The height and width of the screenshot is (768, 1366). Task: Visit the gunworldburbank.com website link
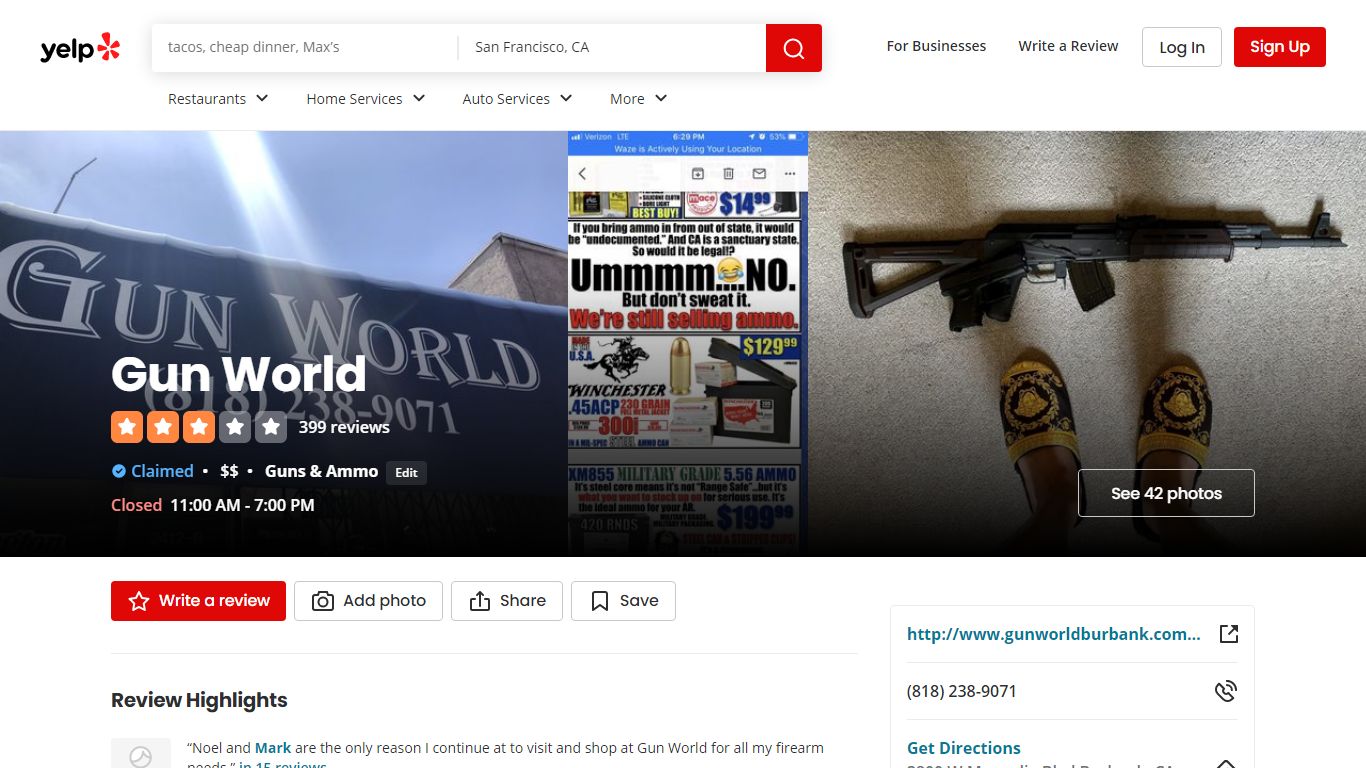tap(1054, 634)
